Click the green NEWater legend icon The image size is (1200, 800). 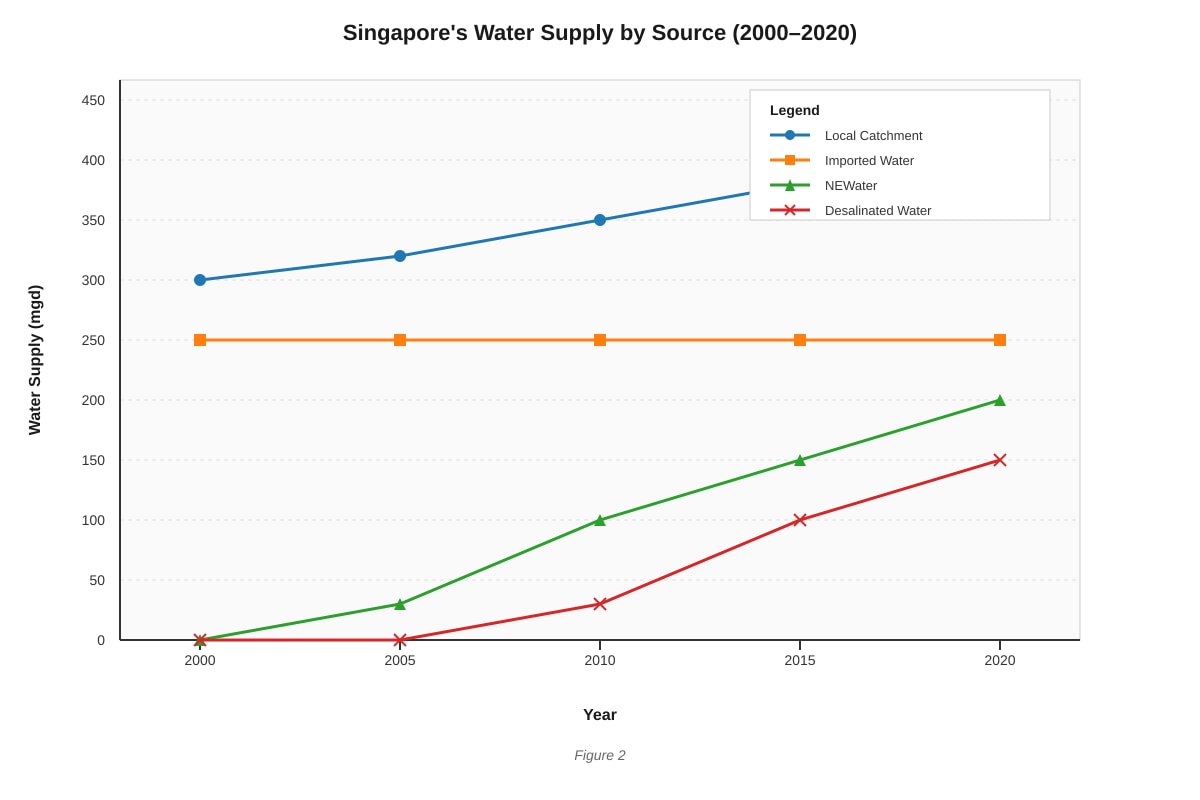790,185
